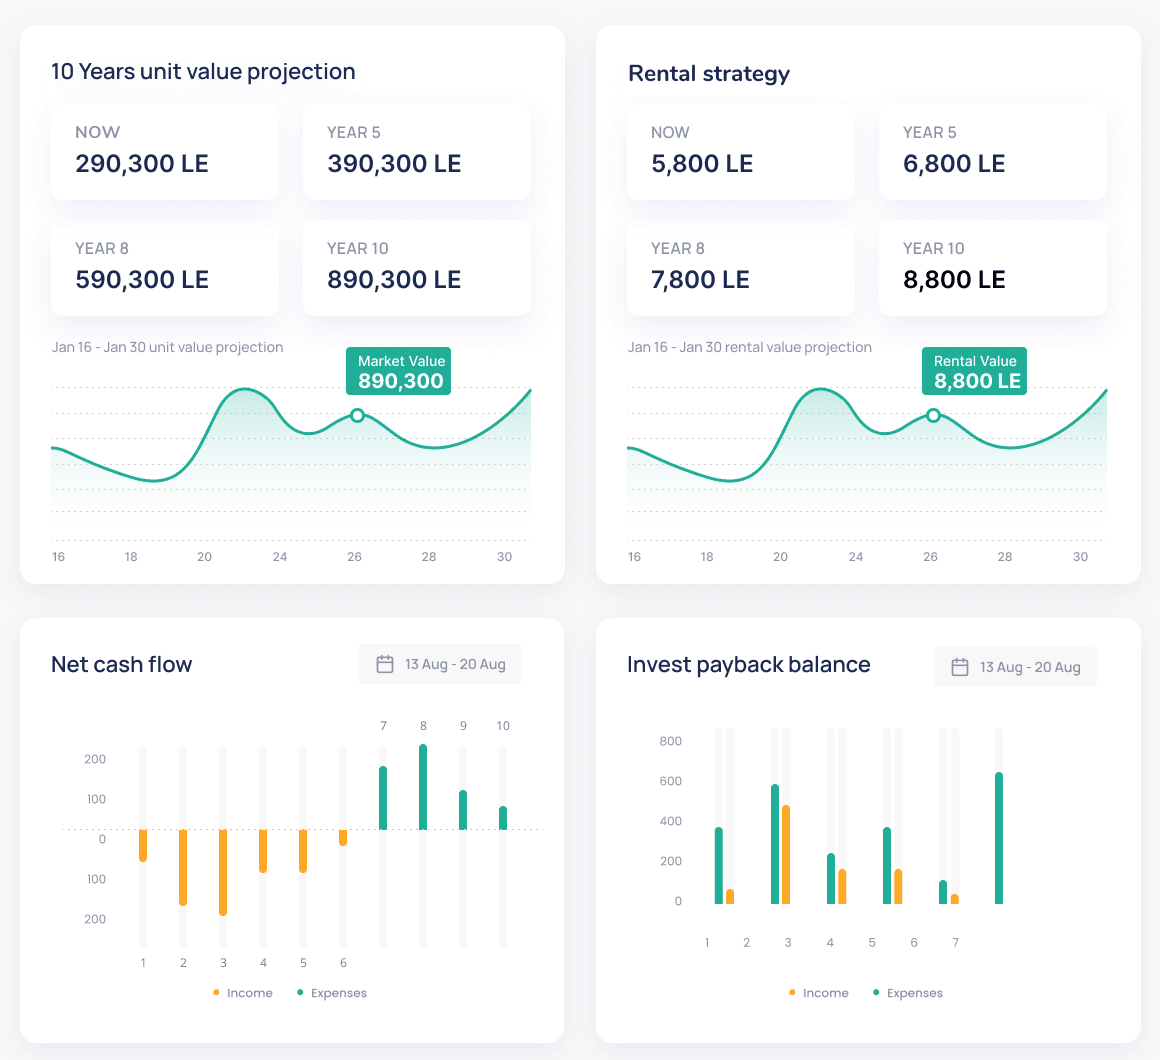1160x1060 pixels.
Task: Select the YEAR 5 390,300 LE card
Action: 417,152
